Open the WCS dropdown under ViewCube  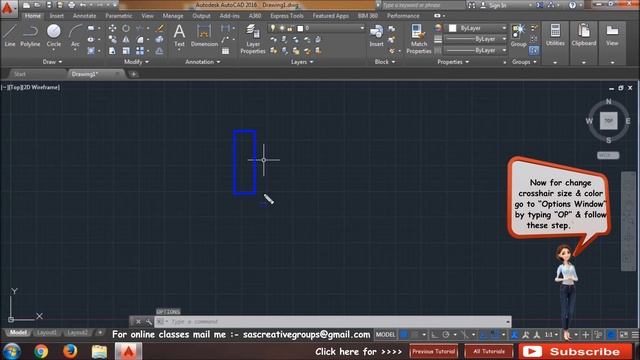click(608, 155)
